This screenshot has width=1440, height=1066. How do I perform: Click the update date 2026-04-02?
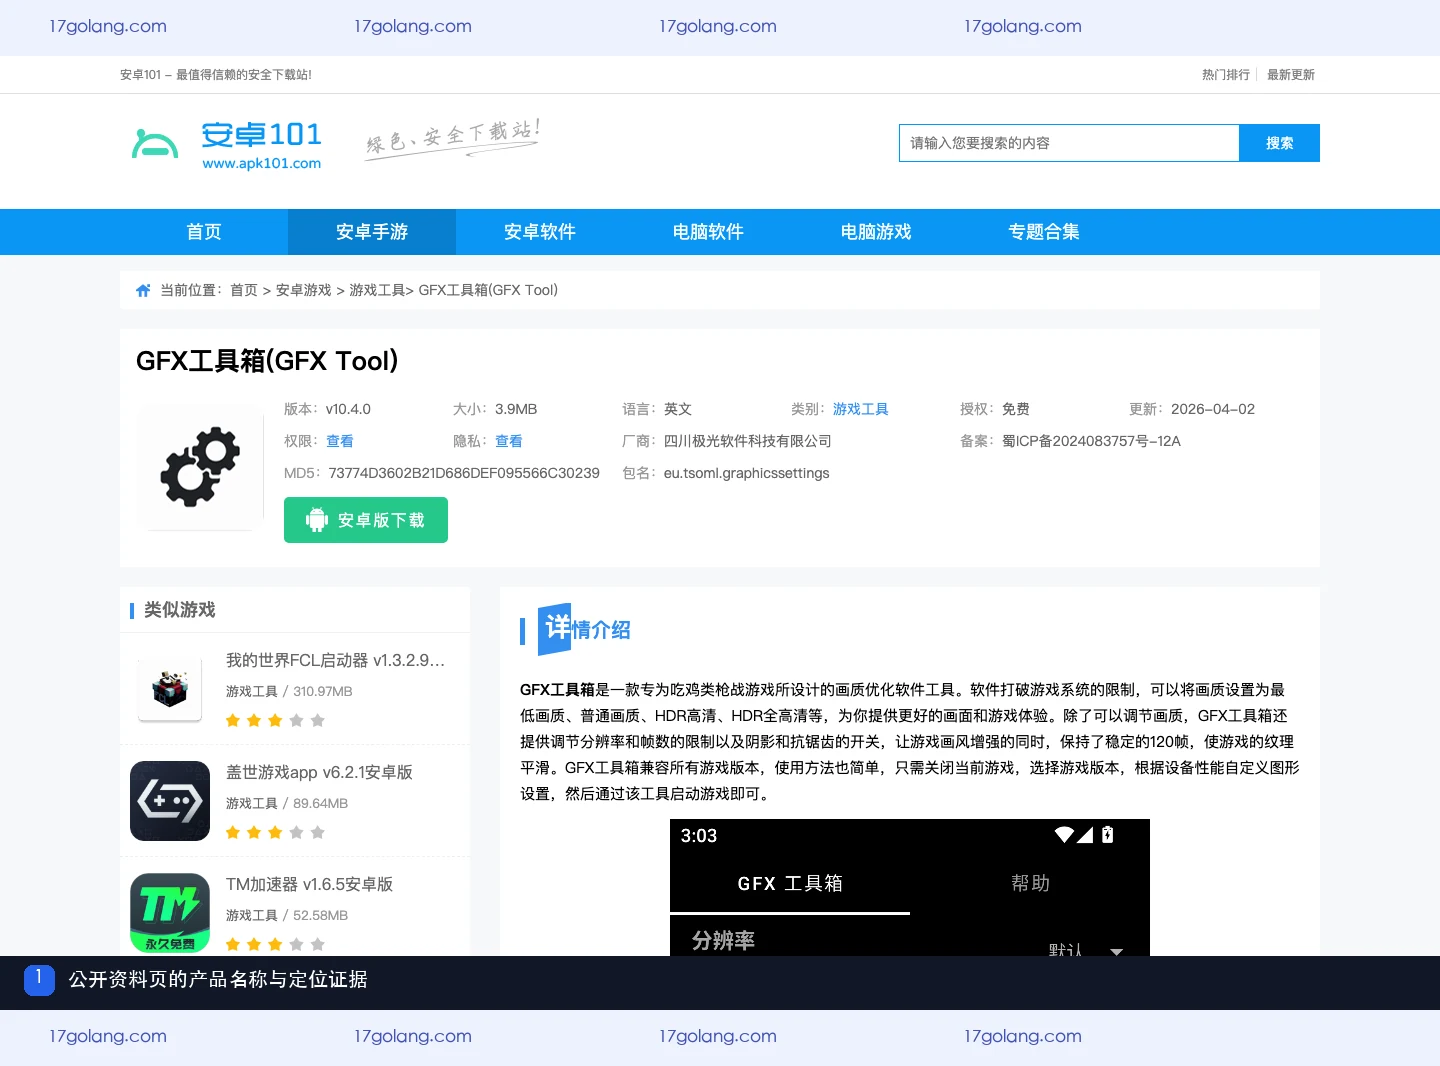[x=1213, y=409]
